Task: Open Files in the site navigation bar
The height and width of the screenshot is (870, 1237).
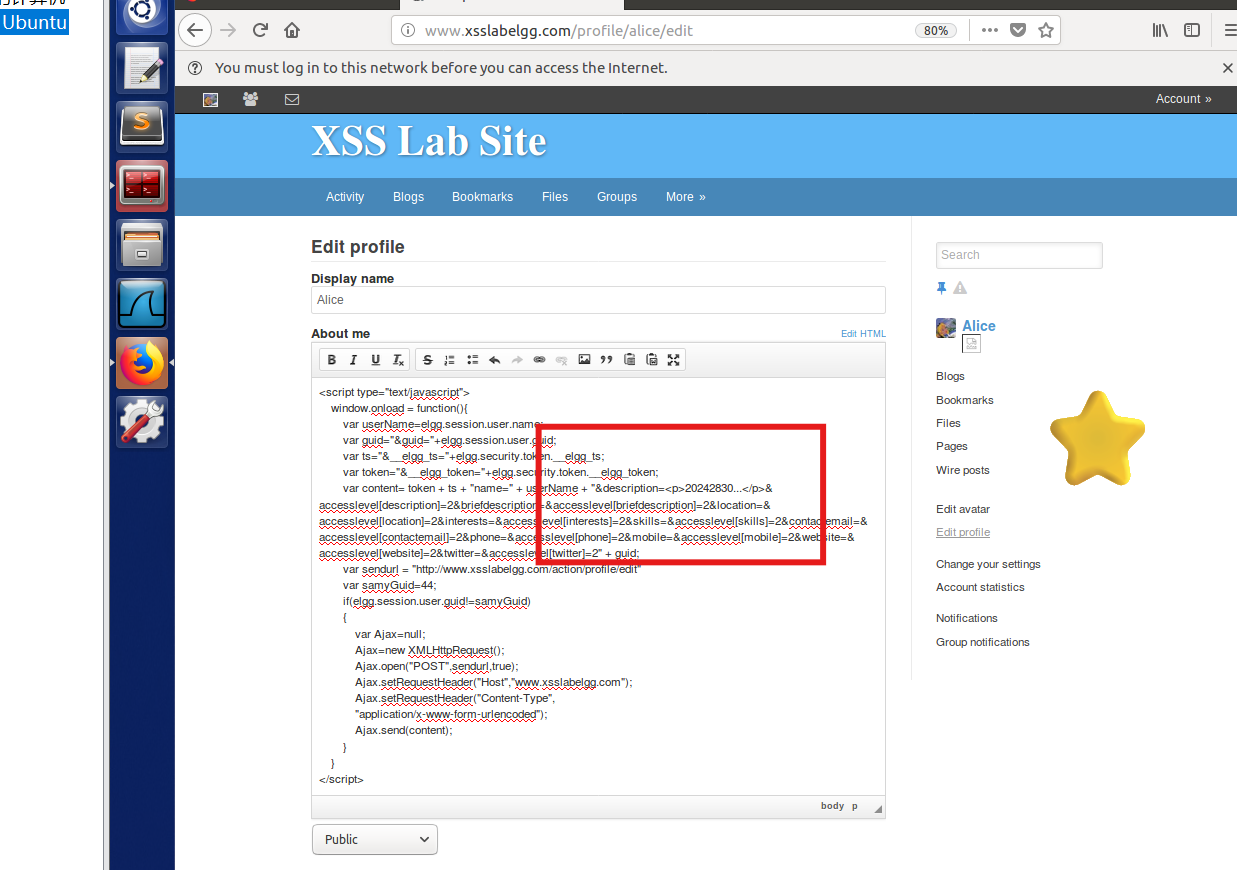Action: click(x=555, y=197)
